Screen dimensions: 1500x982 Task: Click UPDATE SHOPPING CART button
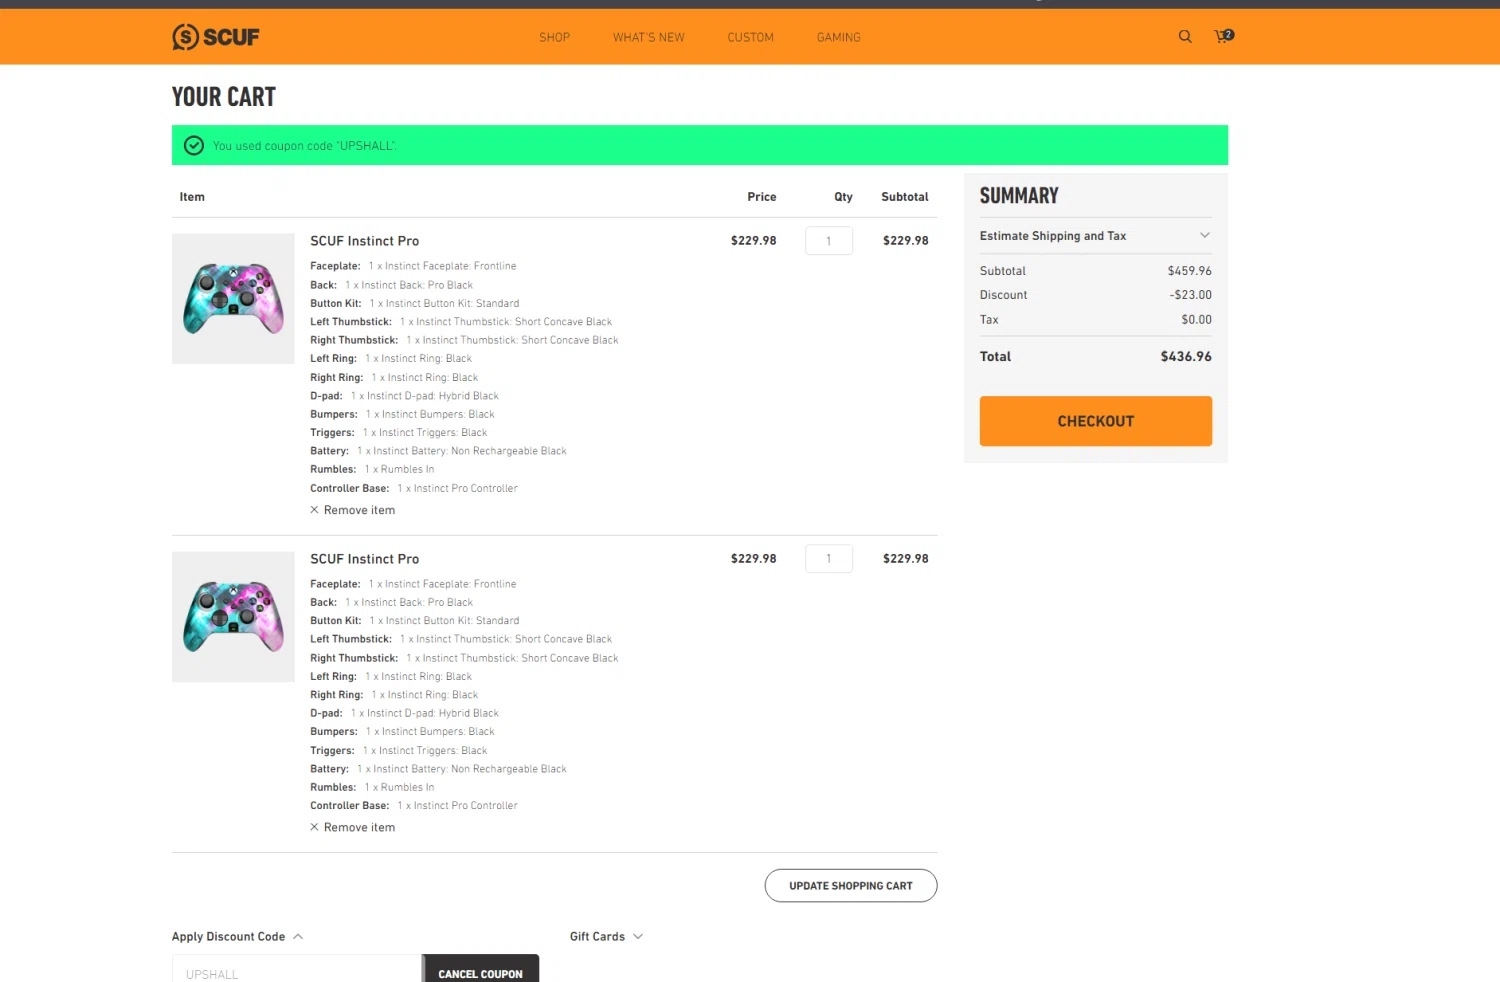[850, 886]
